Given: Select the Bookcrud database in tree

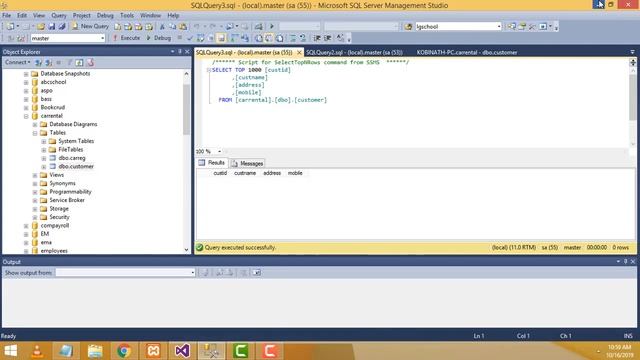Looking at the screenshot, I should [53, 107].
